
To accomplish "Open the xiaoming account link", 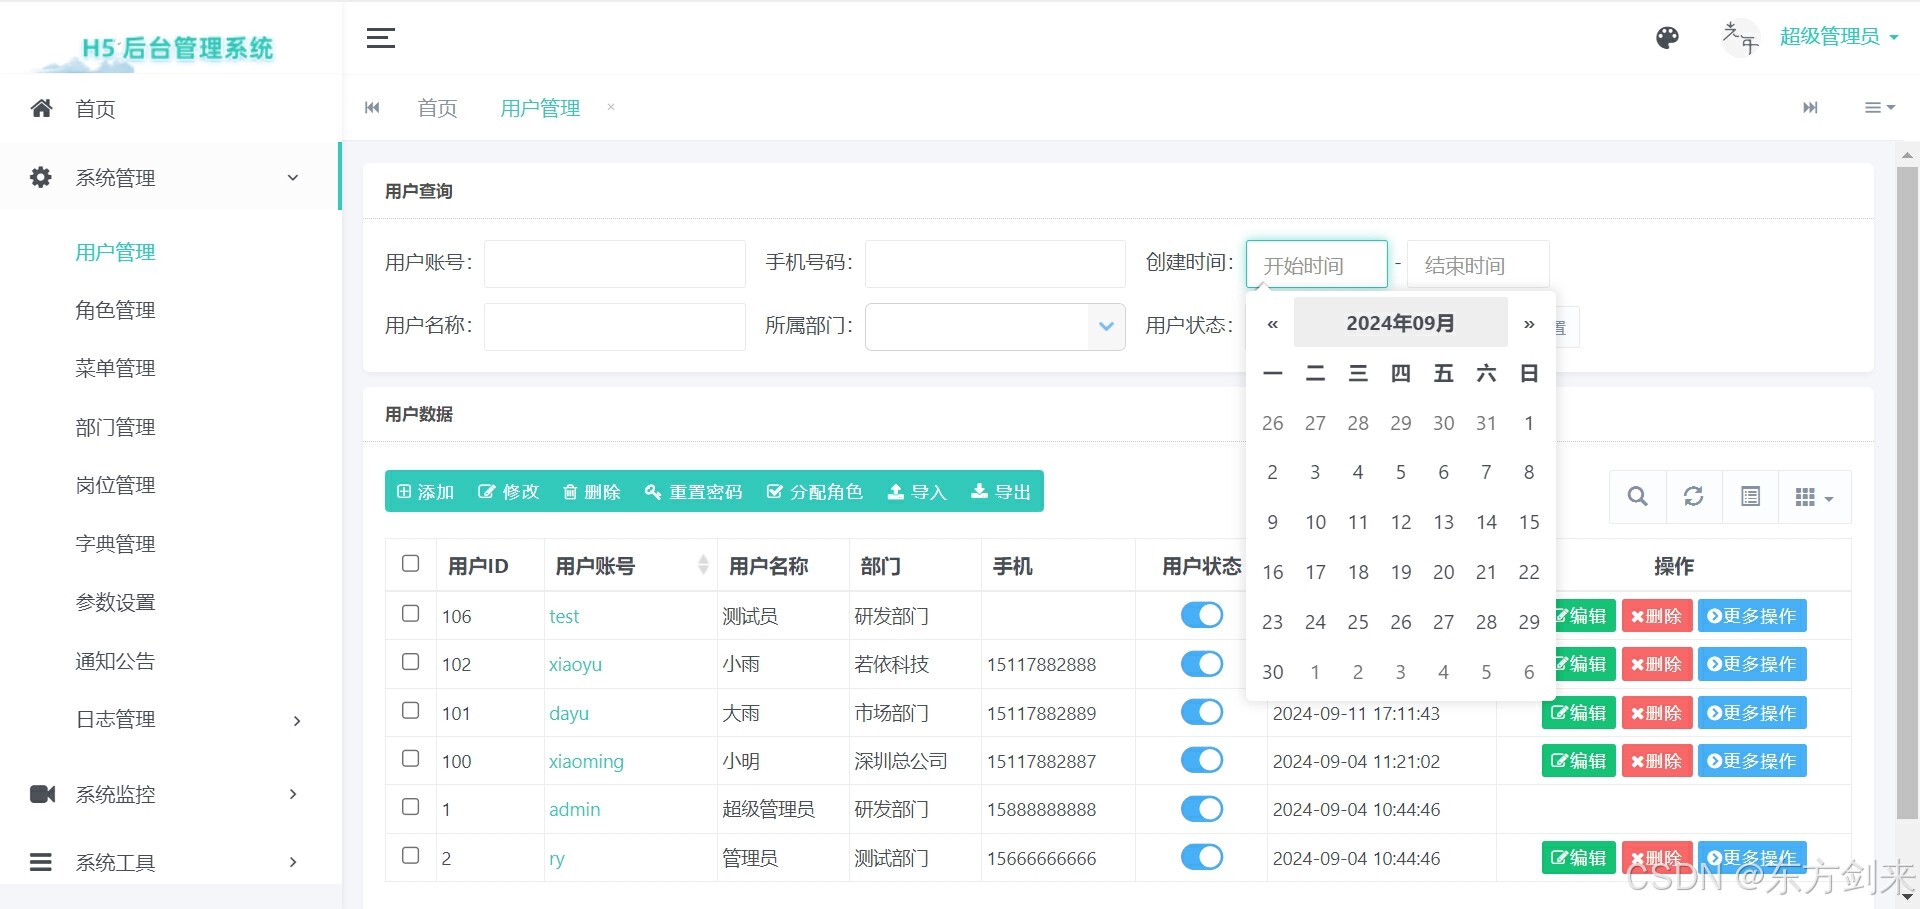I will pos(586,761).
